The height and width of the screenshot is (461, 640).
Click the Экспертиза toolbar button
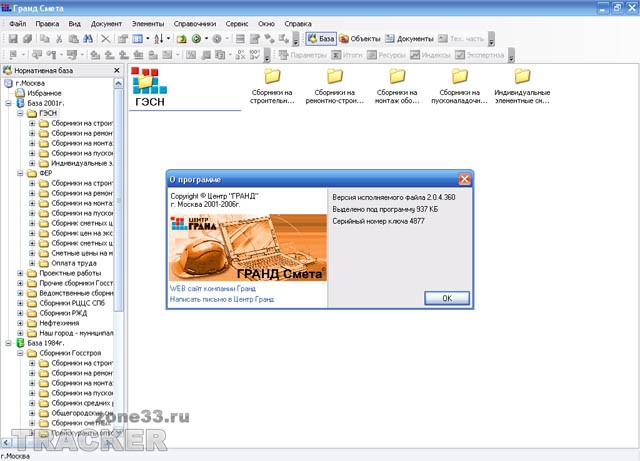pyautogui.click(x=480, y=55)
